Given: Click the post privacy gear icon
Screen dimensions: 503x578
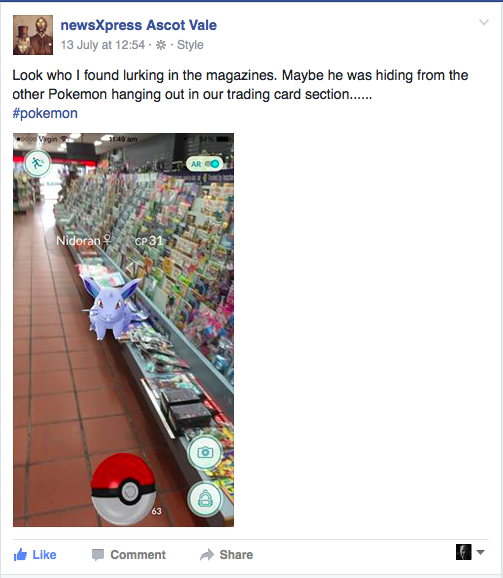Looking at the screenshot, I should [161, 45].
